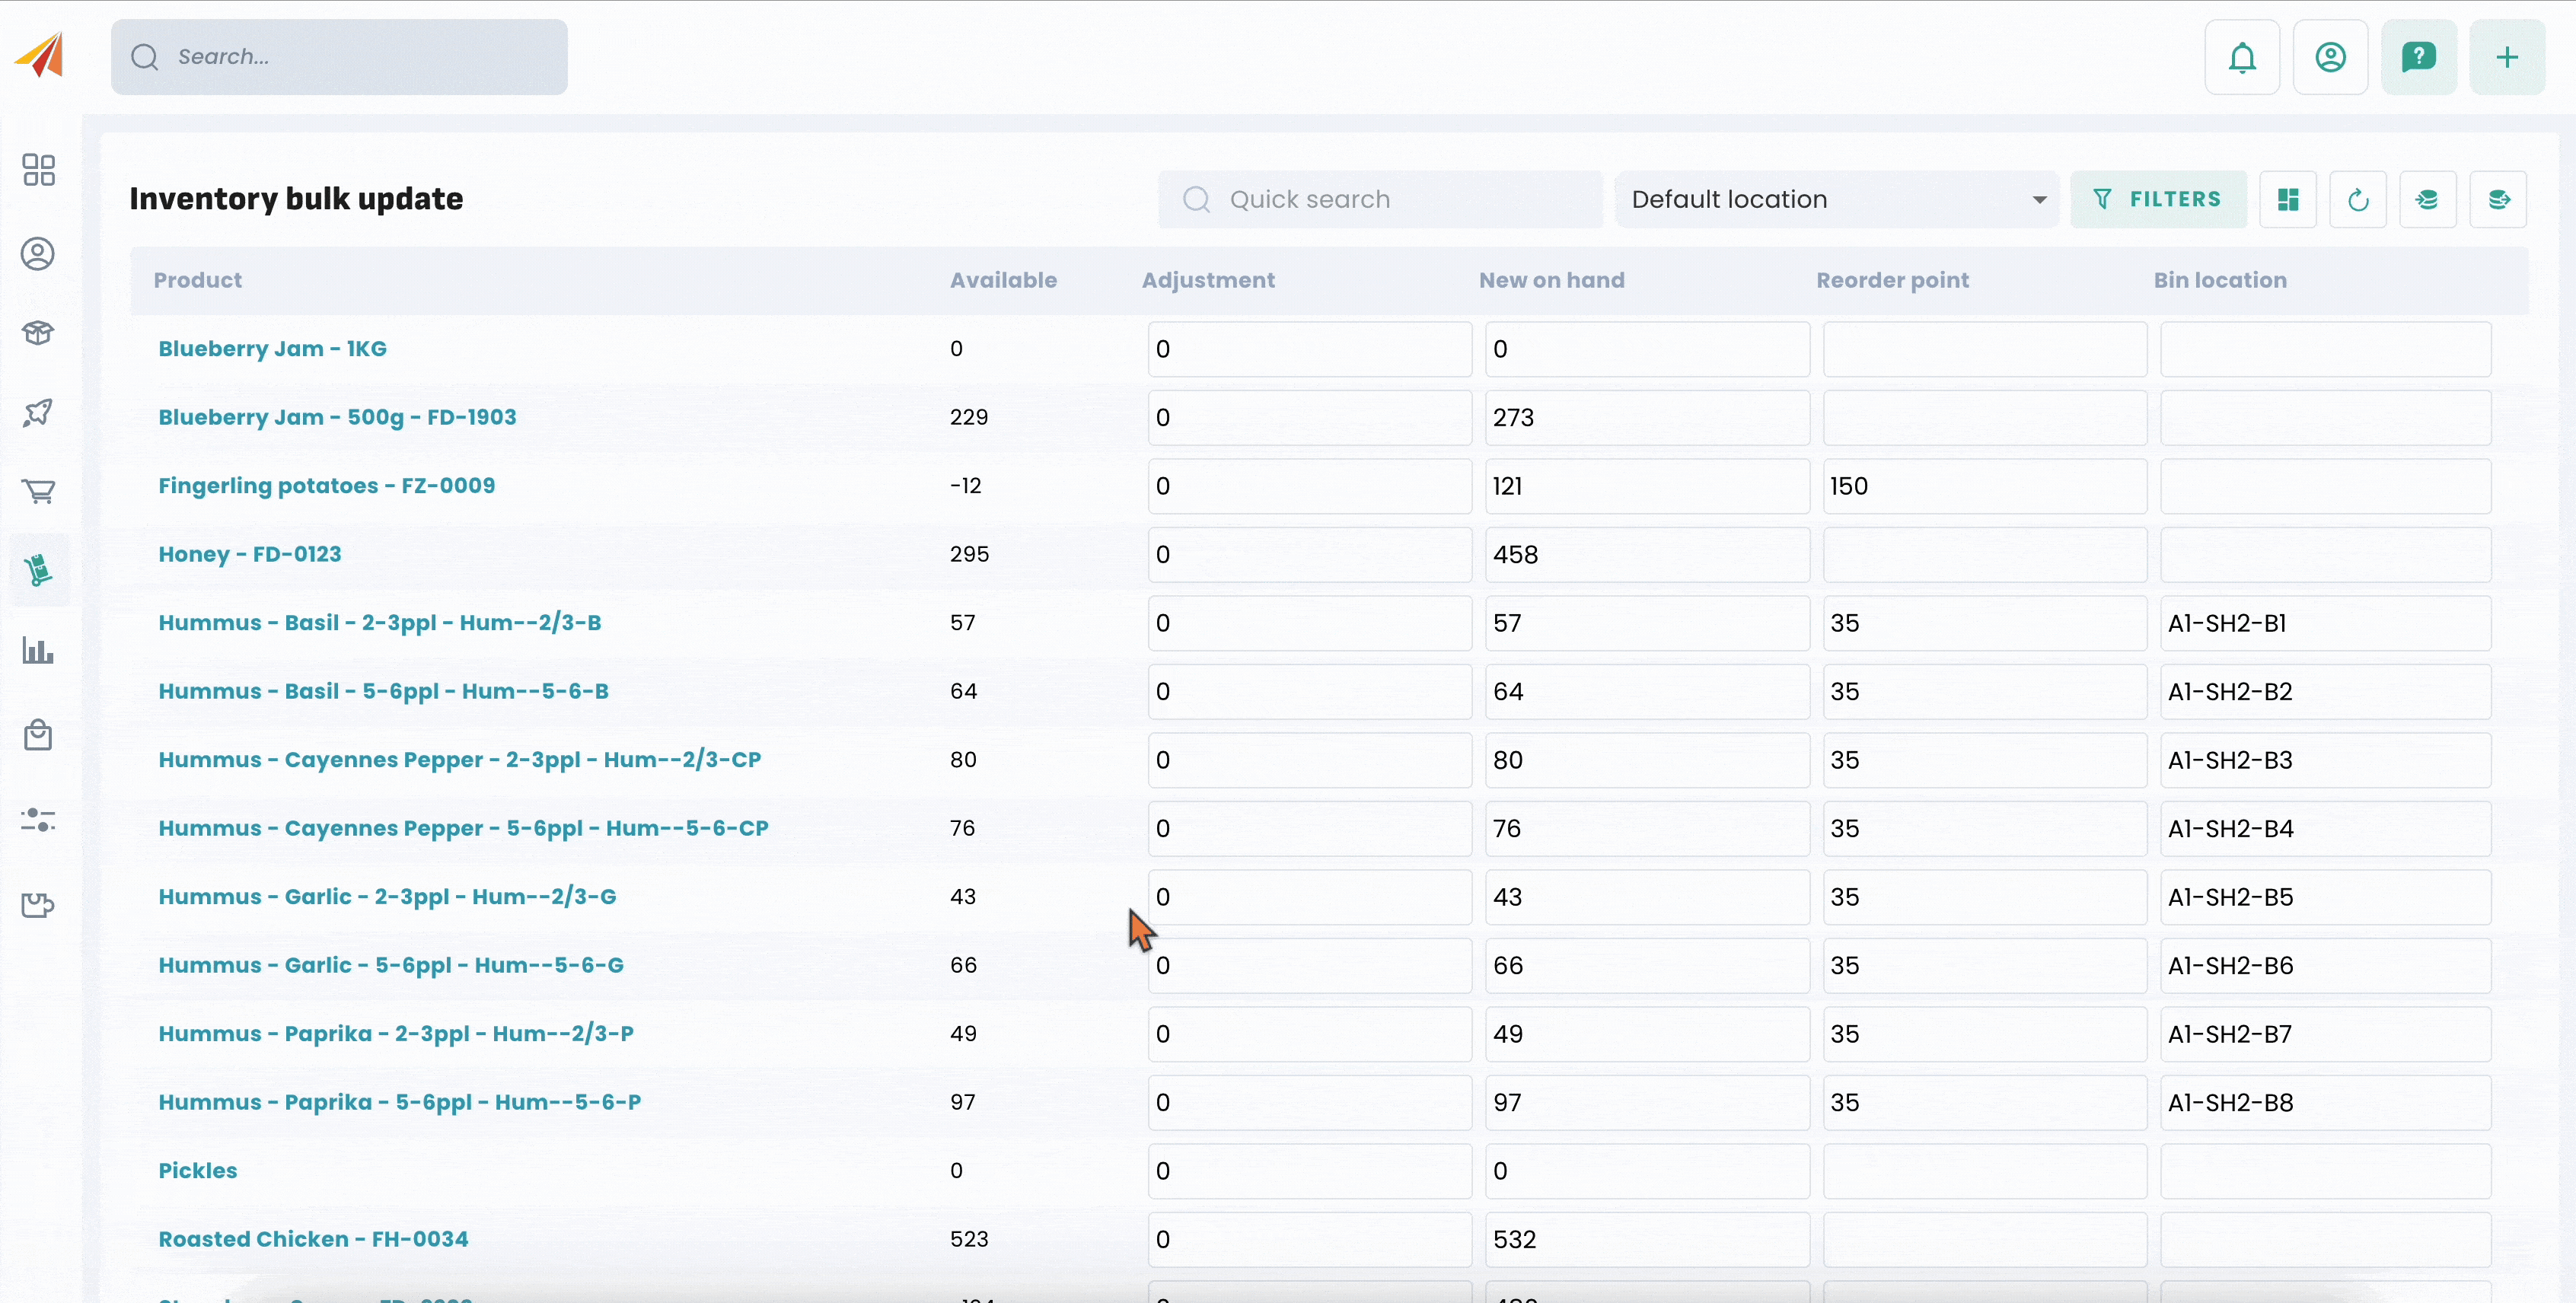Open the dashboard grid icon in sidebar
The width and height of the screenshot is (2576, 1303).
pyautogui.click(x=38, y=170)
